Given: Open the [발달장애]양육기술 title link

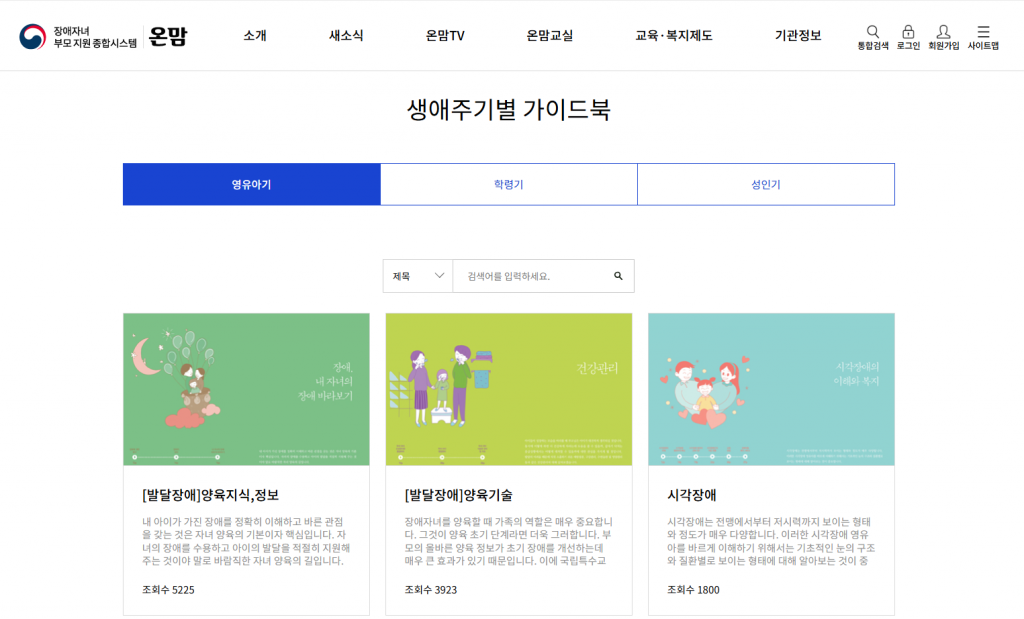Looking at the screenshot, I should coord(458,495).
